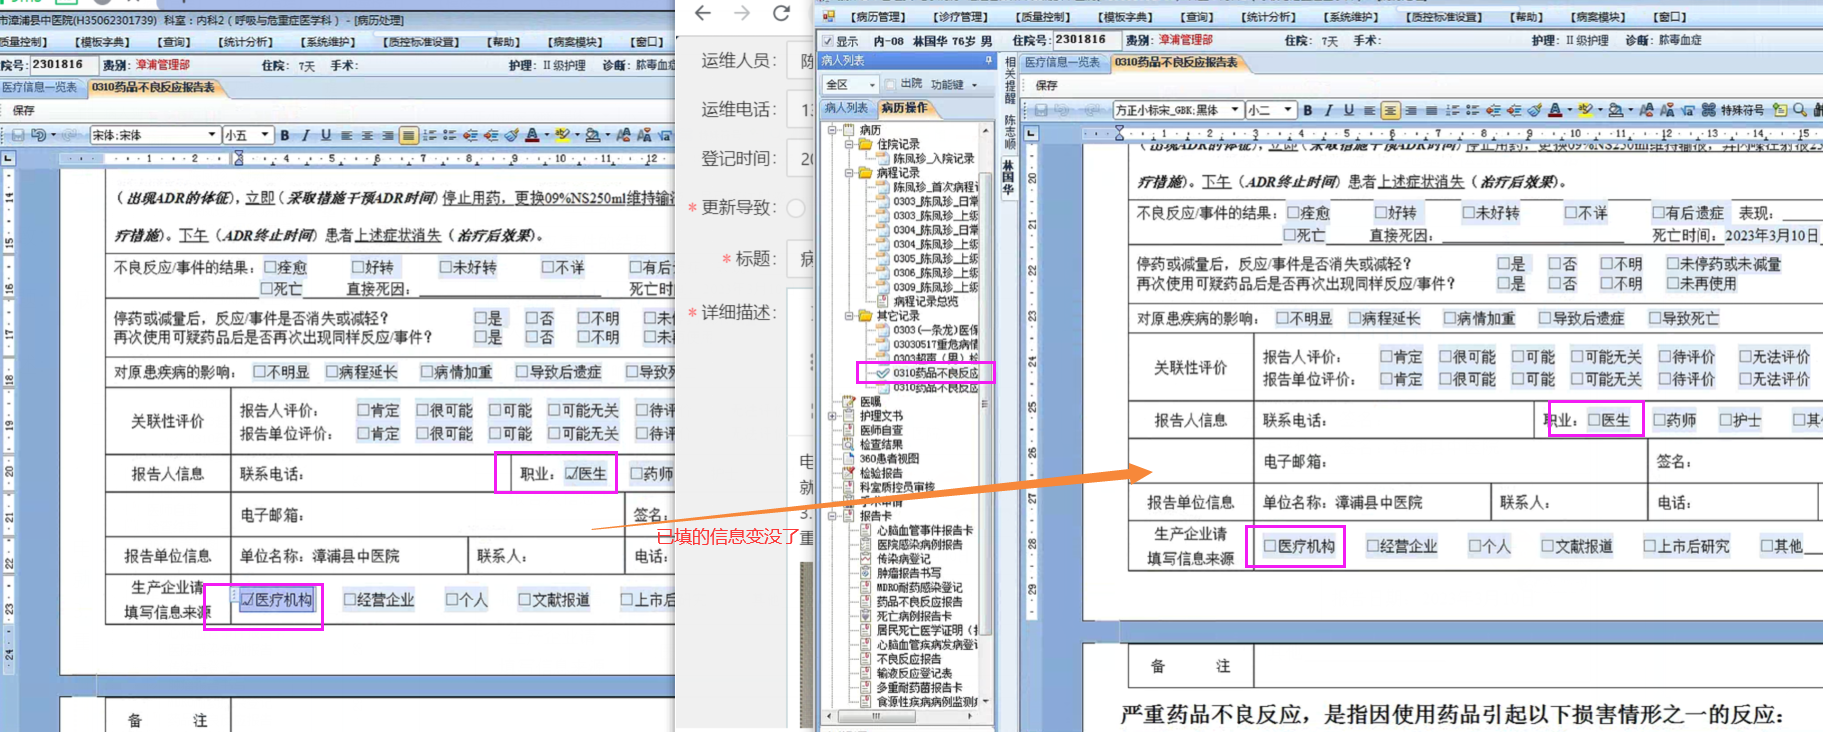
Task: Click Bold icon in left editor toolbar
Action: [285, 135]
